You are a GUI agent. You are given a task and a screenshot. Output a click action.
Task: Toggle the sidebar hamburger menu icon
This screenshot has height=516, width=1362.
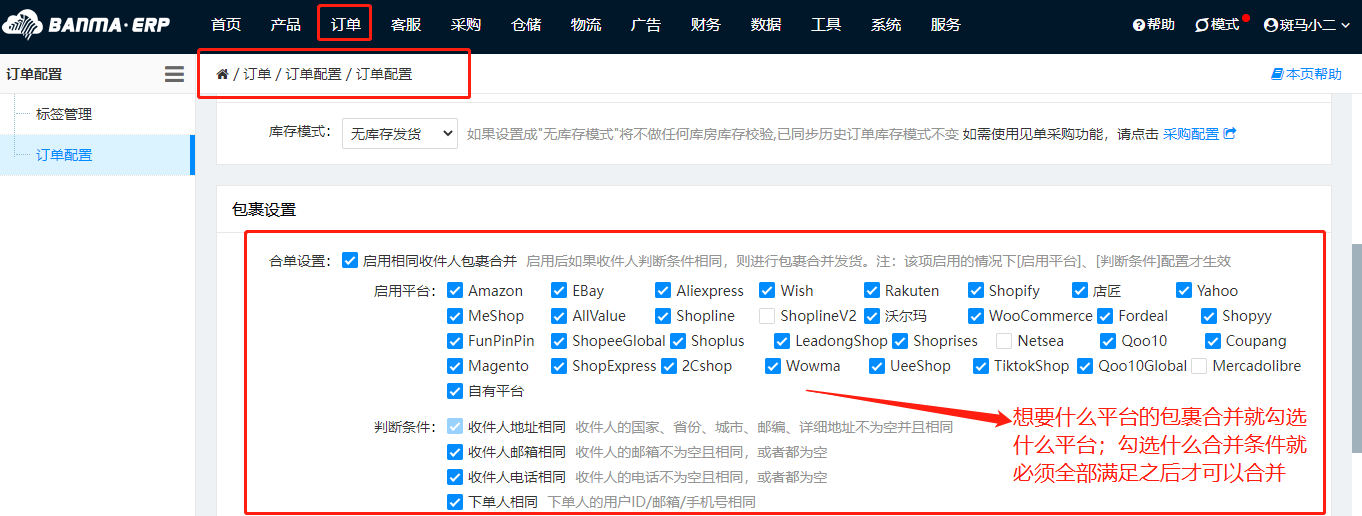(x=174, y=74)
